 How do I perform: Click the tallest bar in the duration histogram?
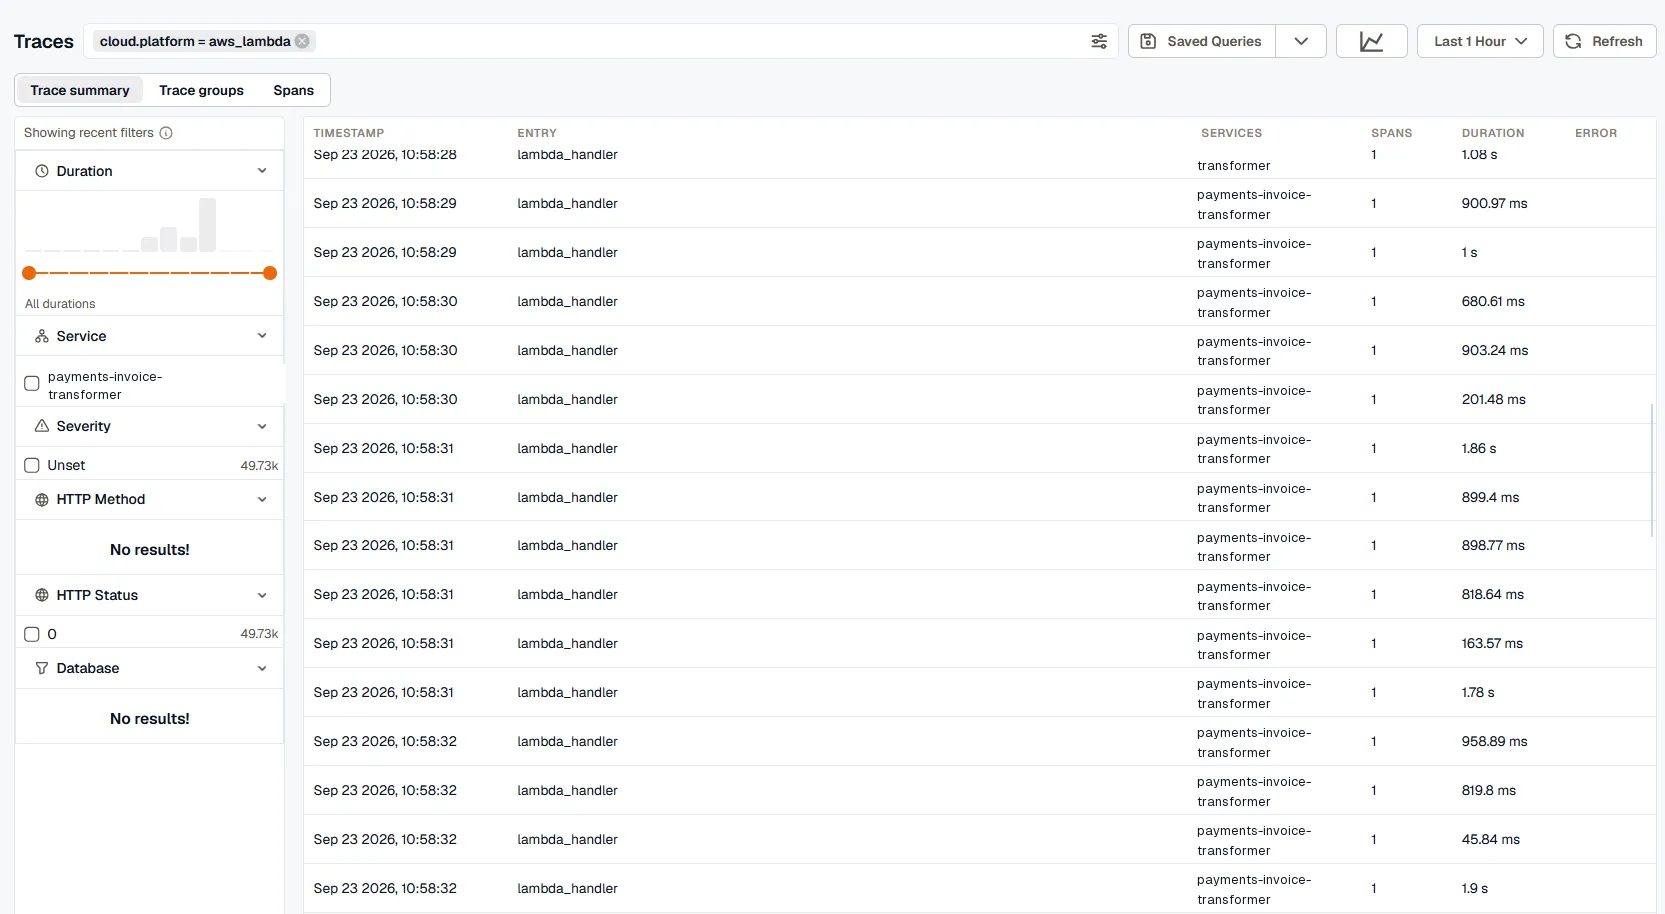click(207, 225)
